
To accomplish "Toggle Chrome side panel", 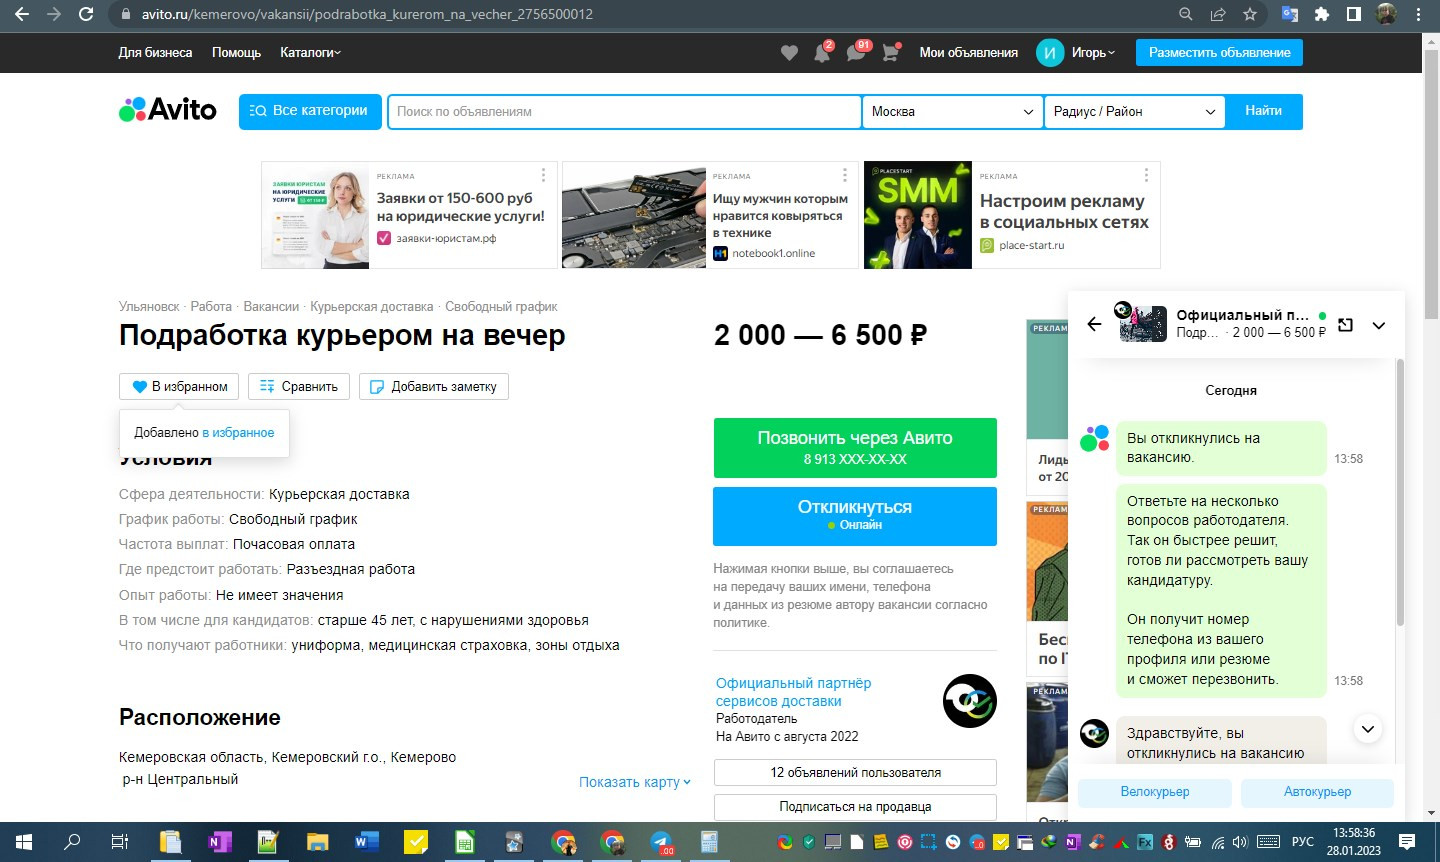I will (x=1353, y=15).
